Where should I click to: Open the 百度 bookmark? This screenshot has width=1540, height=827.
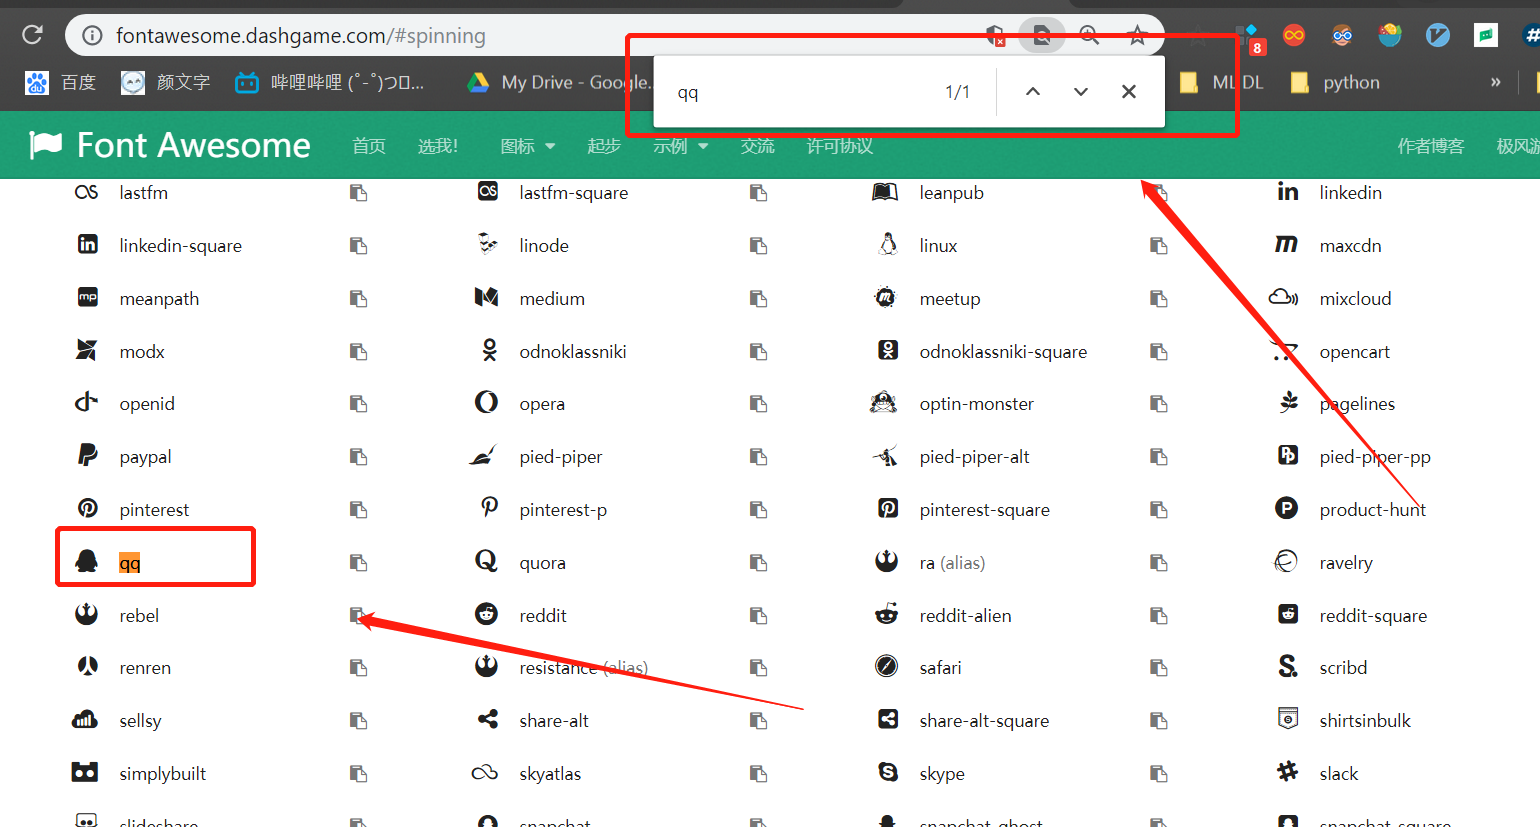[62, 82]
